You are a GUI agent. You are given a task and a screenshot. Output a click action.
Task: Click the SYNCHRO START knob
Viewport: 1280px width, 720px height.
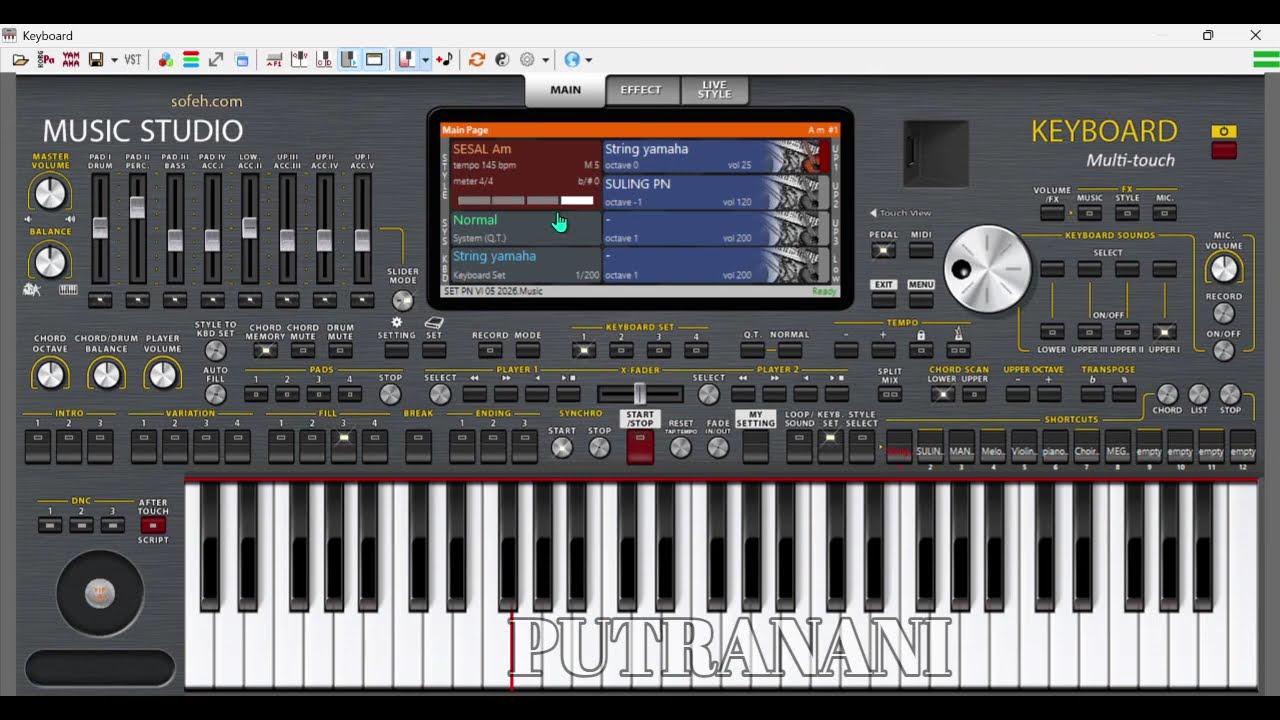[x=562, y=449]
